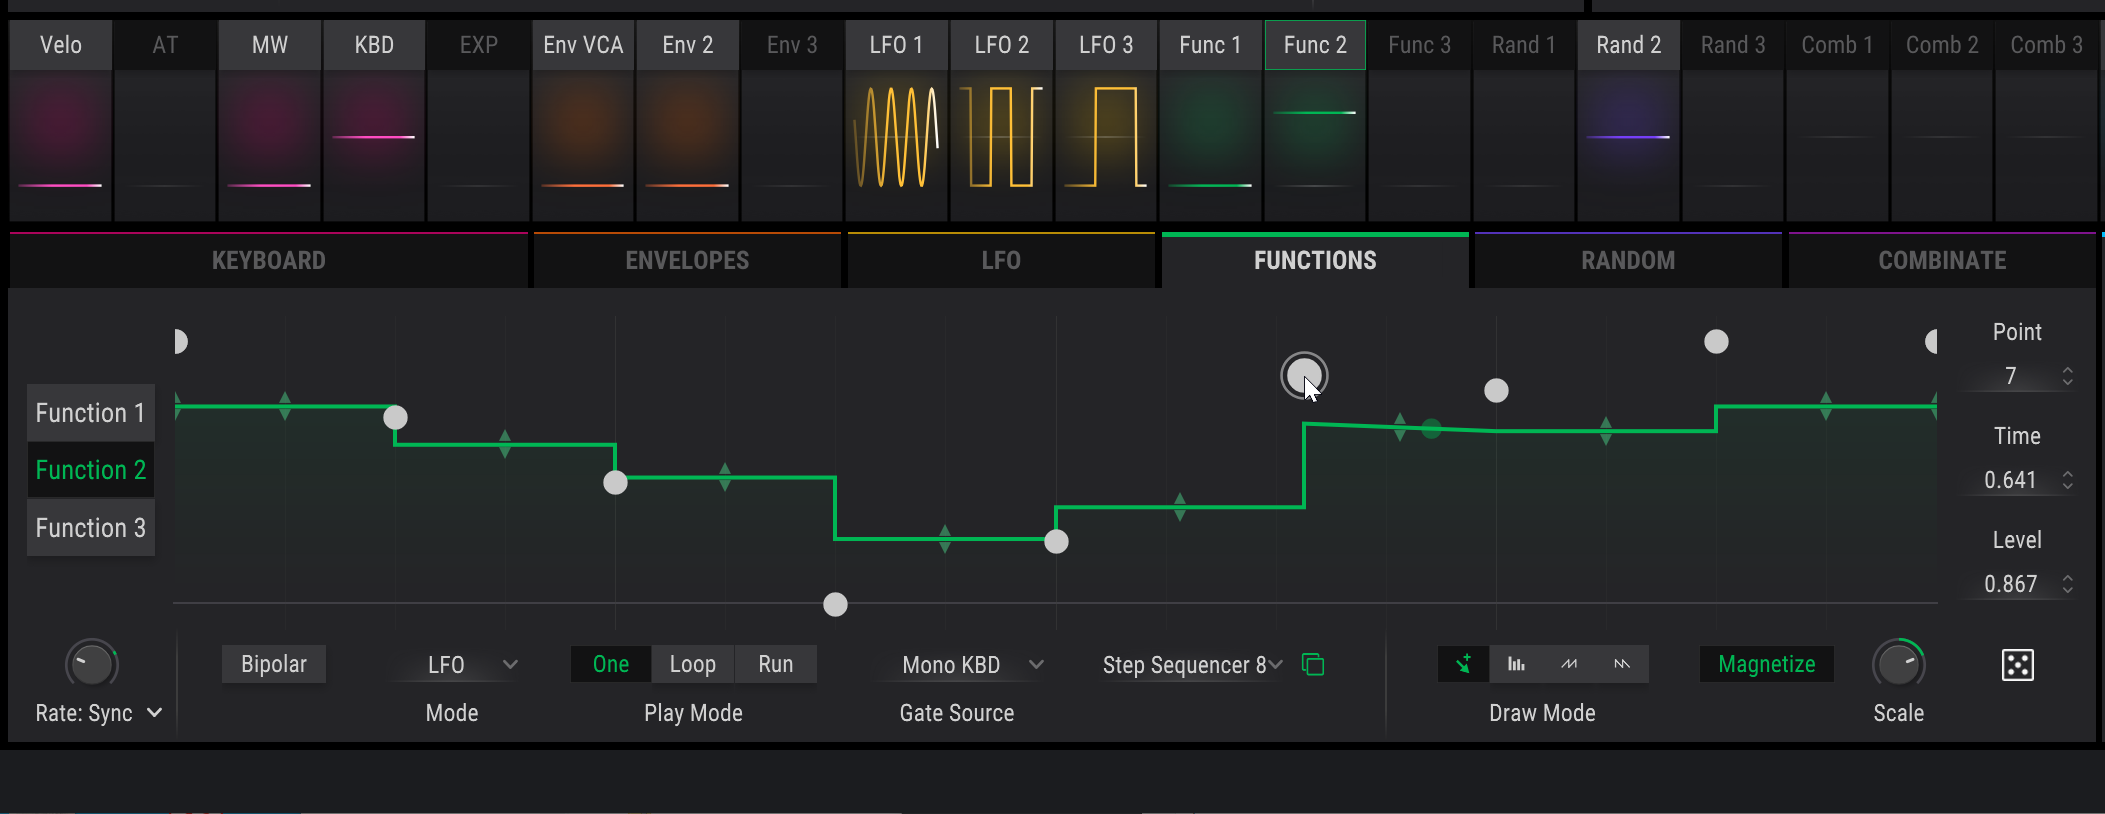Select the Env VCA modulation source
Image resolution: width=2105 pixels, height=814 pixels.
583,120
